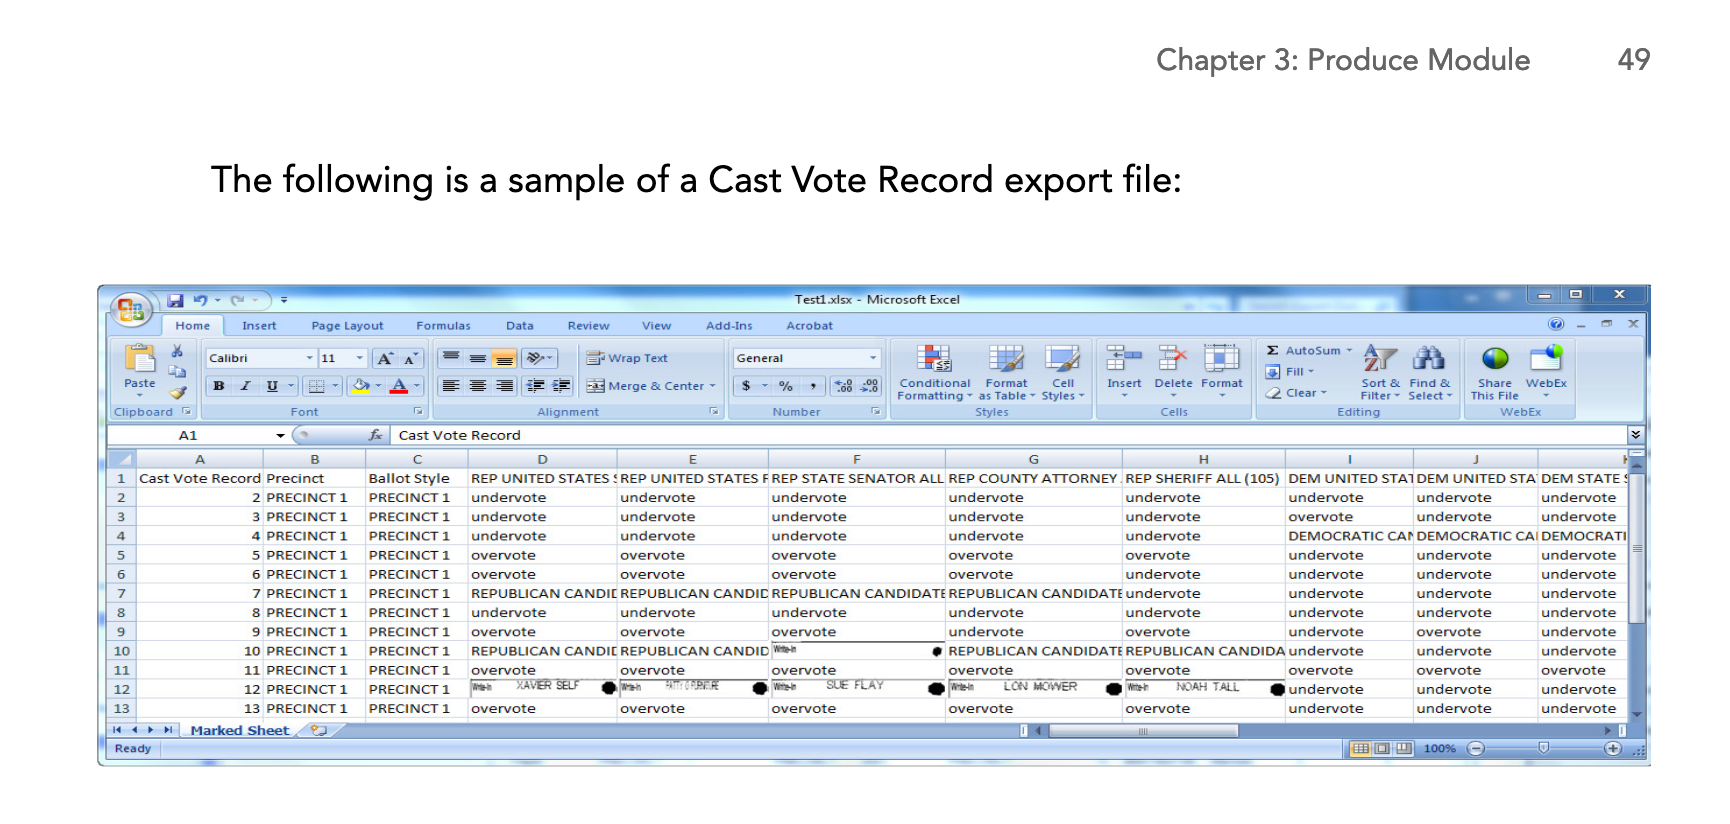Viewport: 1730px width, 824px height.
Task: Toggle Wrap Text for the cell
Action: click(x=627, y=358)
